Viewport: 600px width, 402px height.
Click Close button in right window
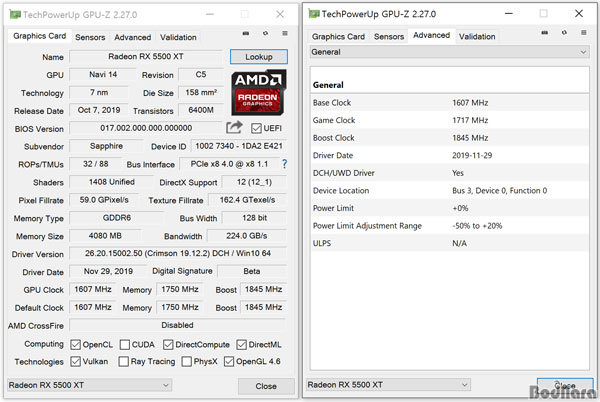[565, 386]
